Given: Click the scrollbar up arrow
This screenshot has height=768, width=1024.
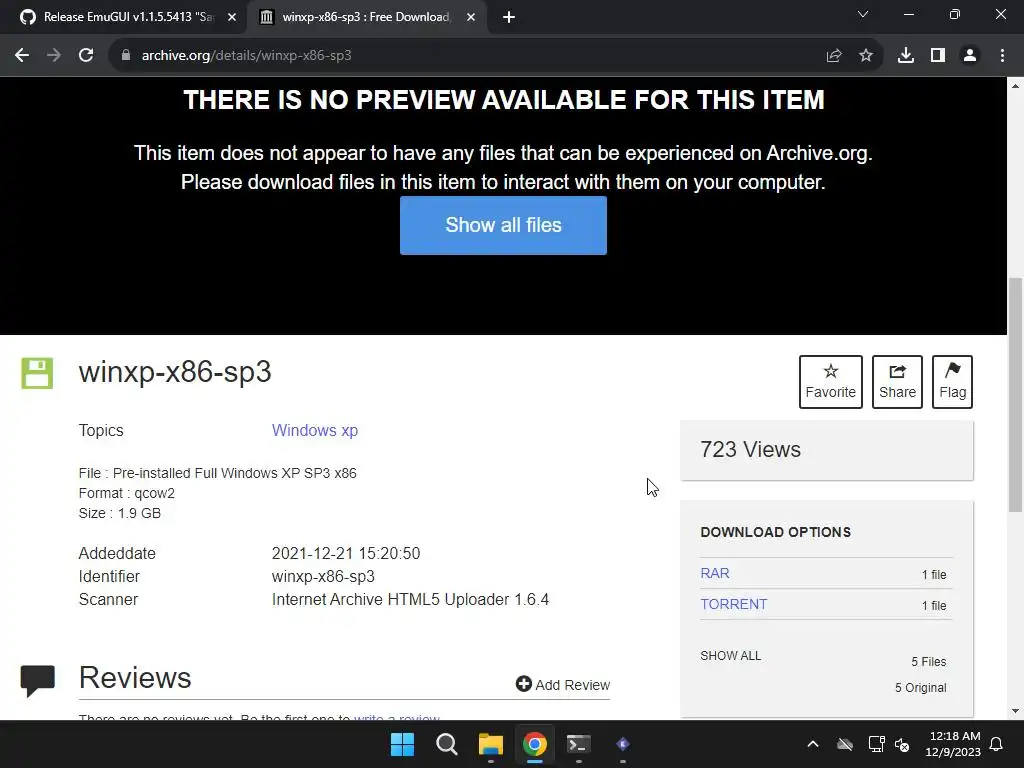Looking at the screenshot, I should click(x=1016, y=86).
